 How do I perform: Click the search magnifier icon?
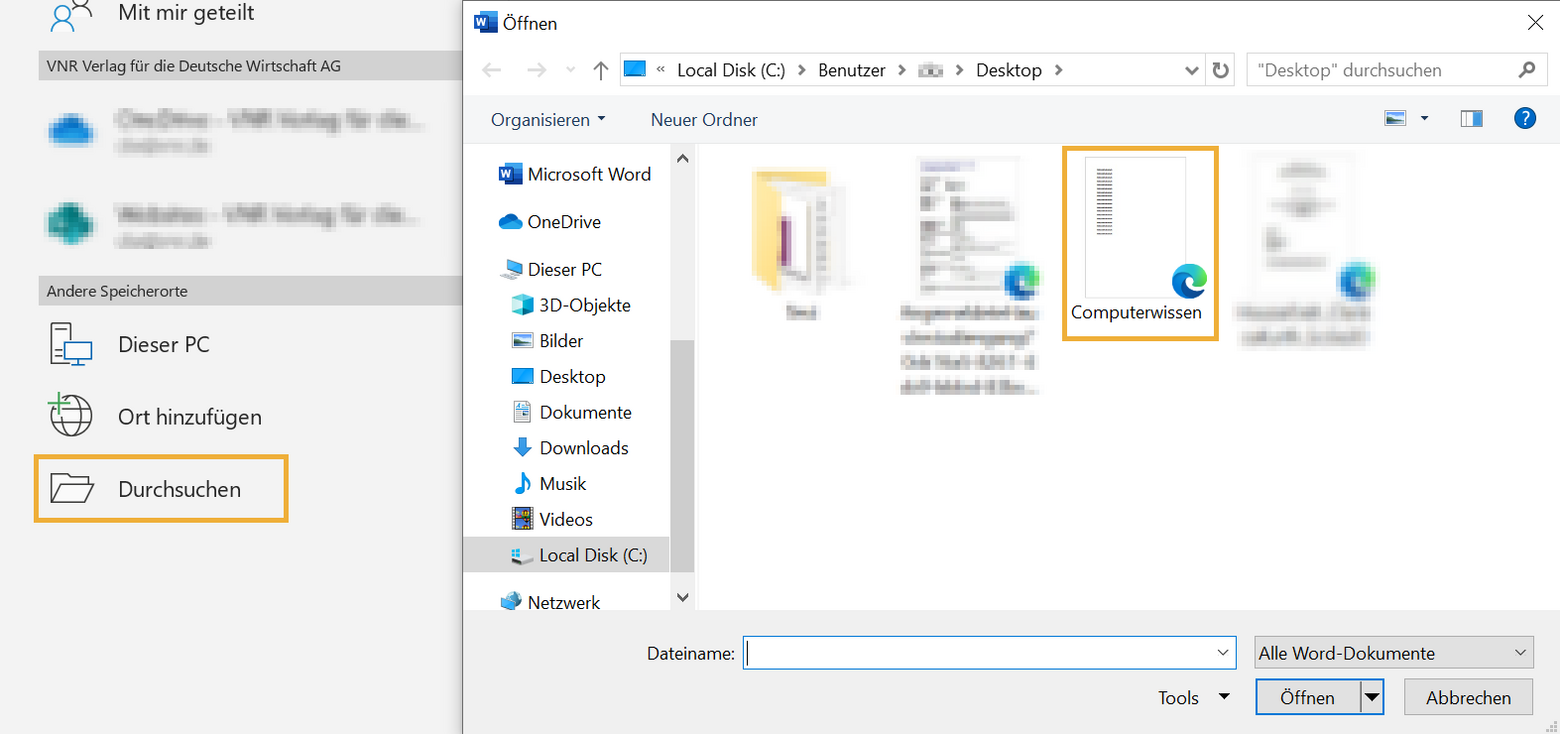(1526, 70)
